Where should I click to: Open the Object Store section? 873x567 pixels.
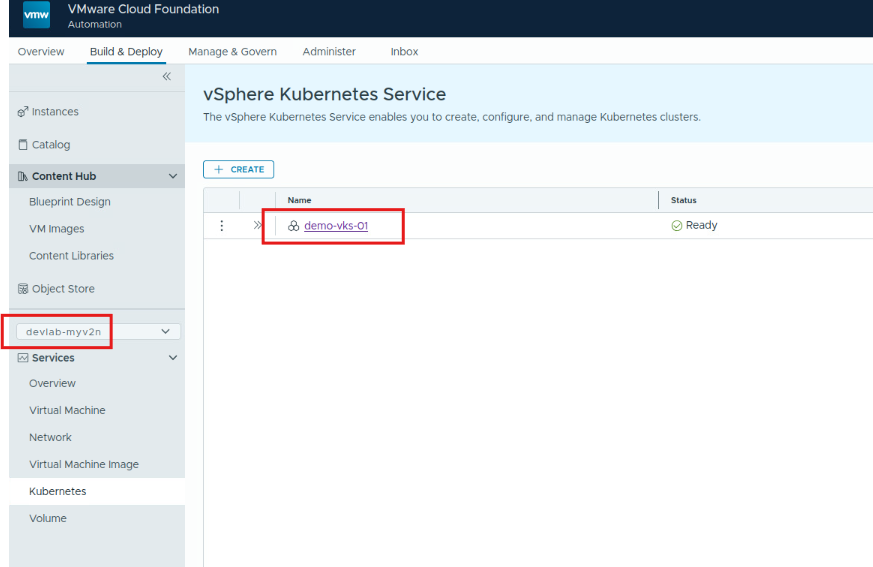click(x=62, y=289)
